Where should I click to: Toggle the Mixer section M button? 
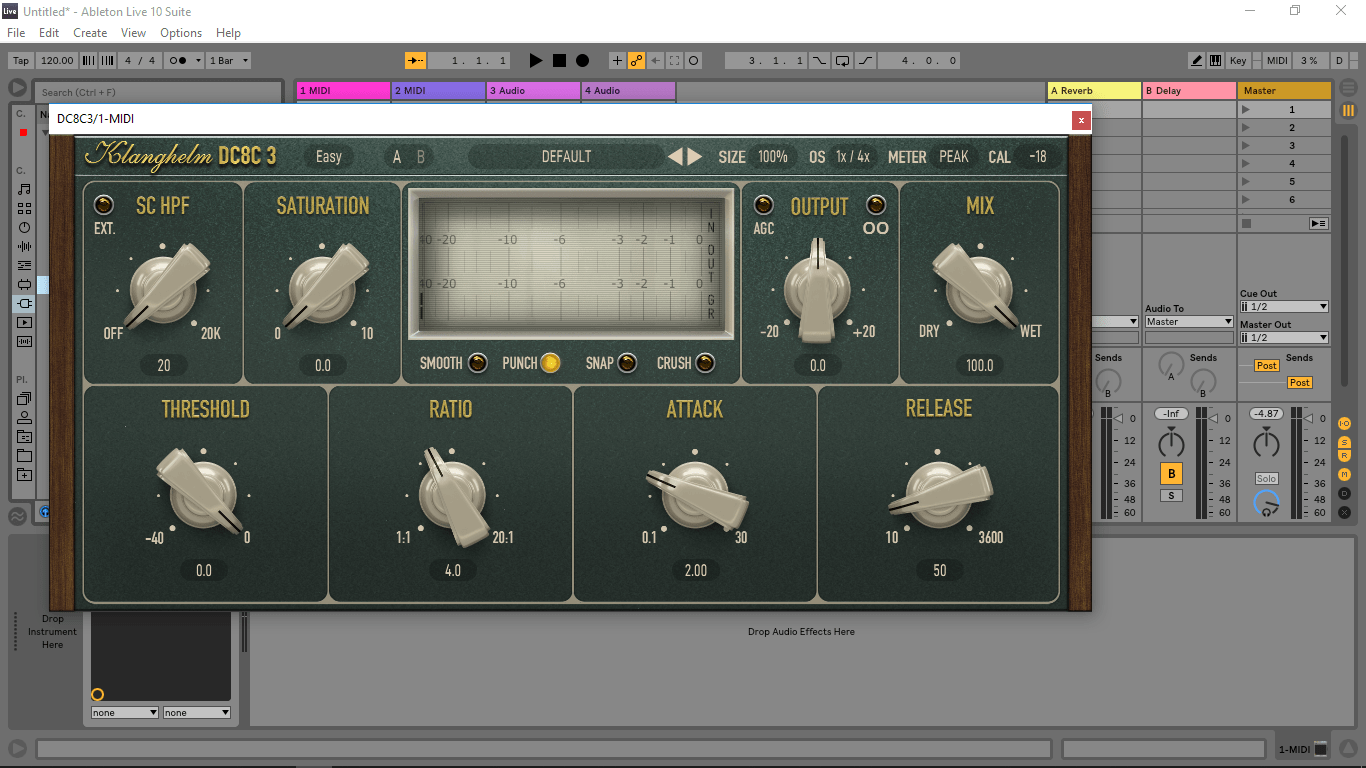point(1344,474)
